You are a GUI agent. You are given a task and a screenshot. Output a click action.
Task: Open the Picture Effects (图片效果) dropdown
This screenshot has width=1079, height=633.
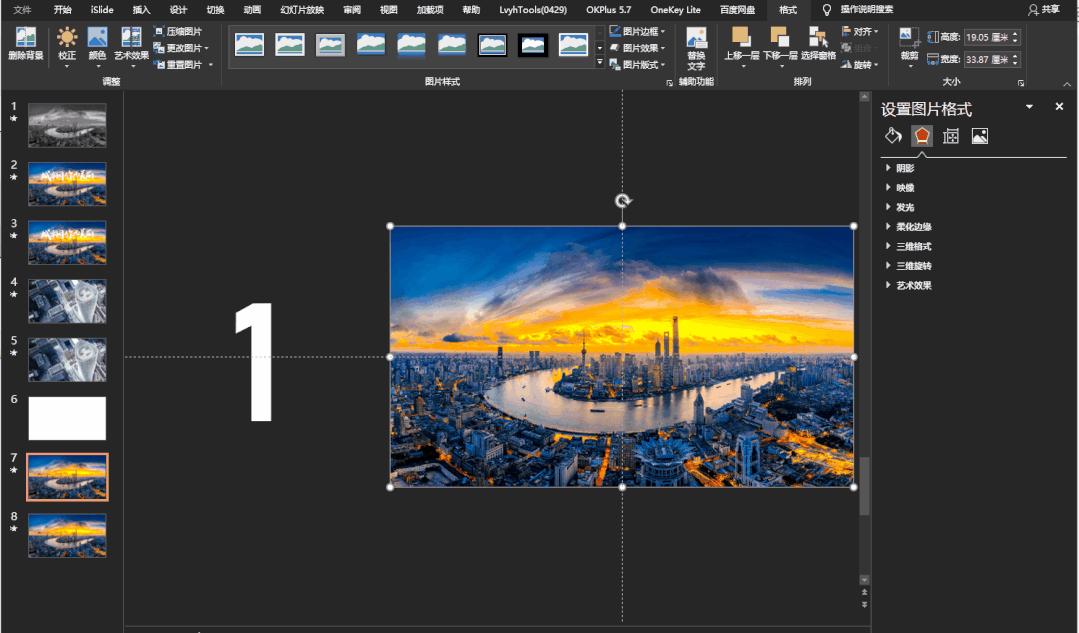pos(638,48)
